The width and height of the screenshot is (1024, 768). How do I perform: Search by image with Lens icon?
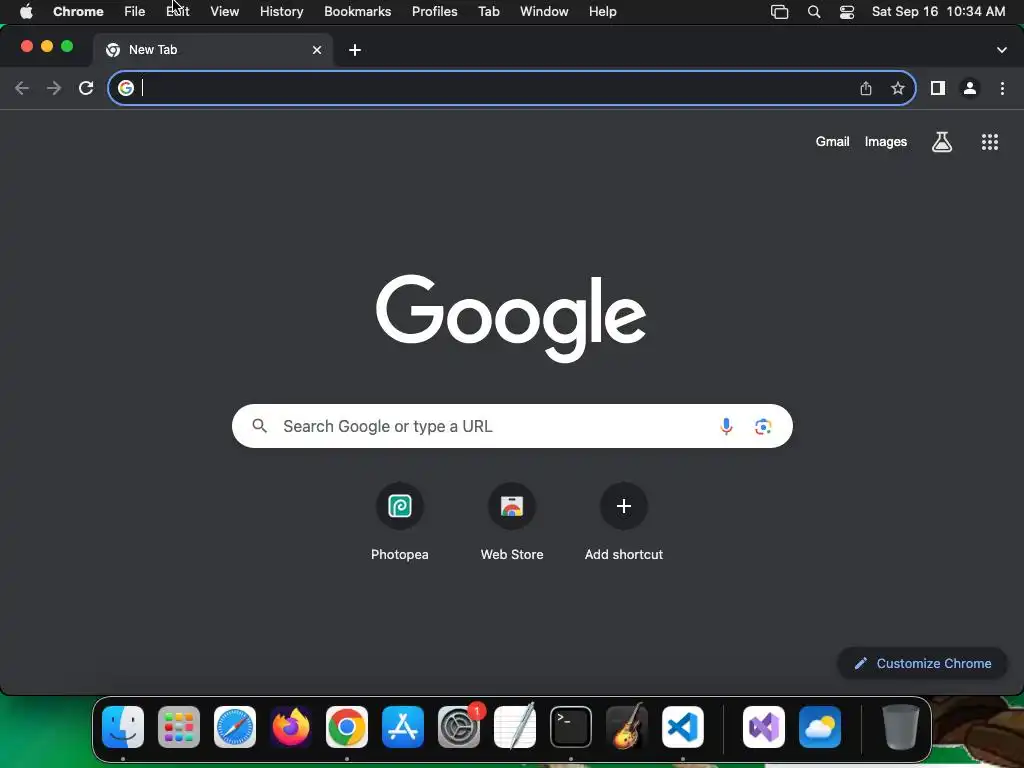(763, 426)
